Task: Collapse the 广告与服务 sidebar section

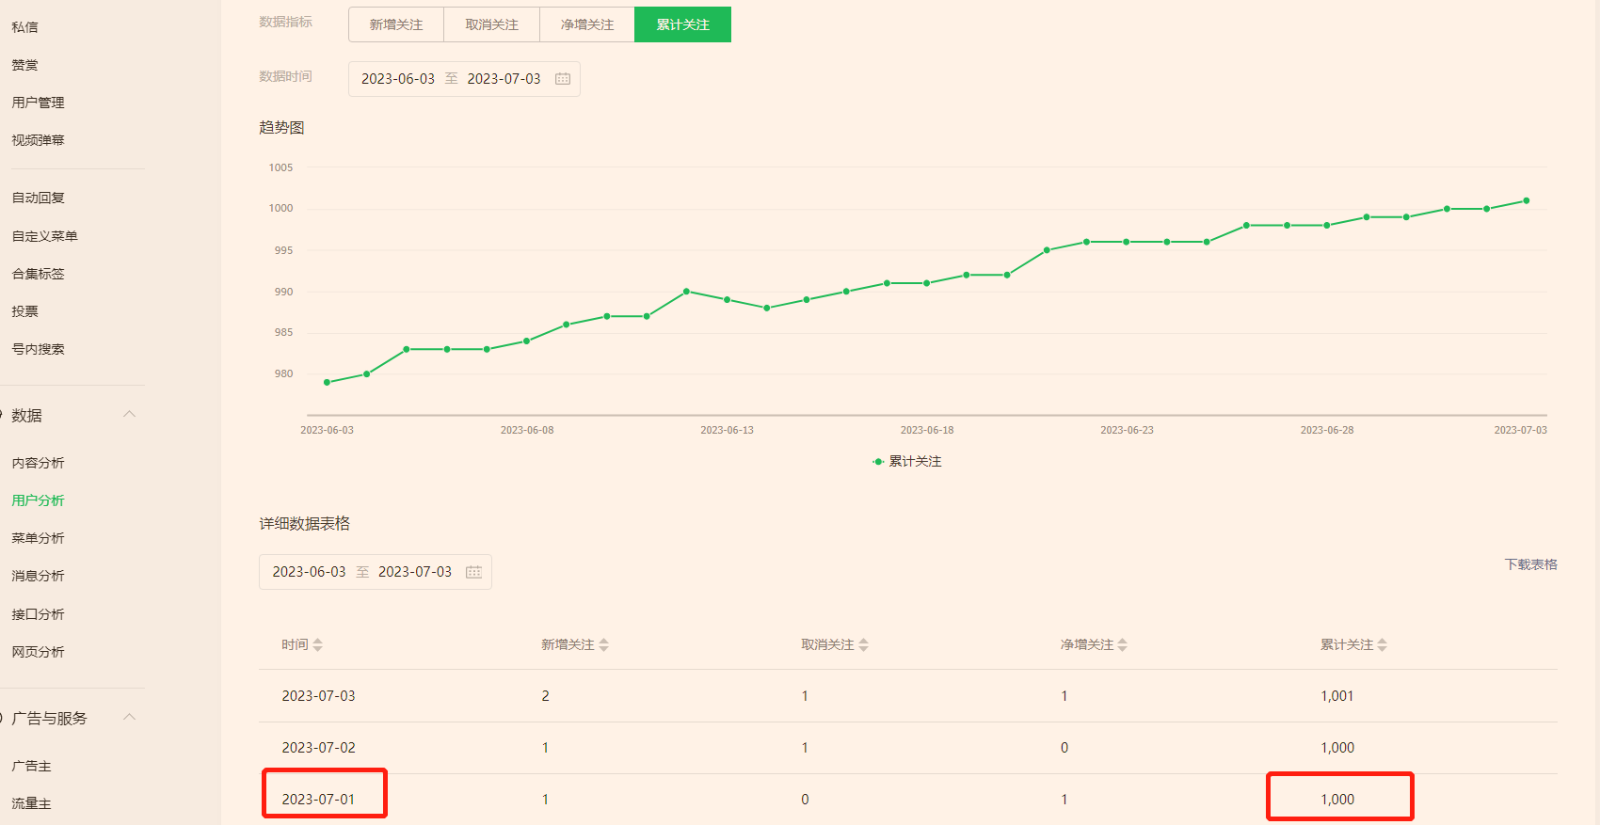Action: 129,718
